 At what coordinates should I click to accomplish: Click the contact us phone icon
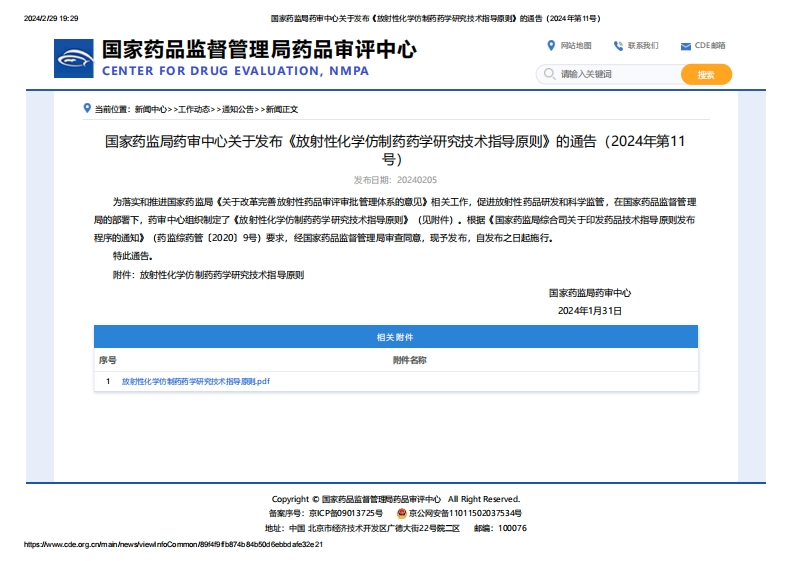tap(618, 45)
